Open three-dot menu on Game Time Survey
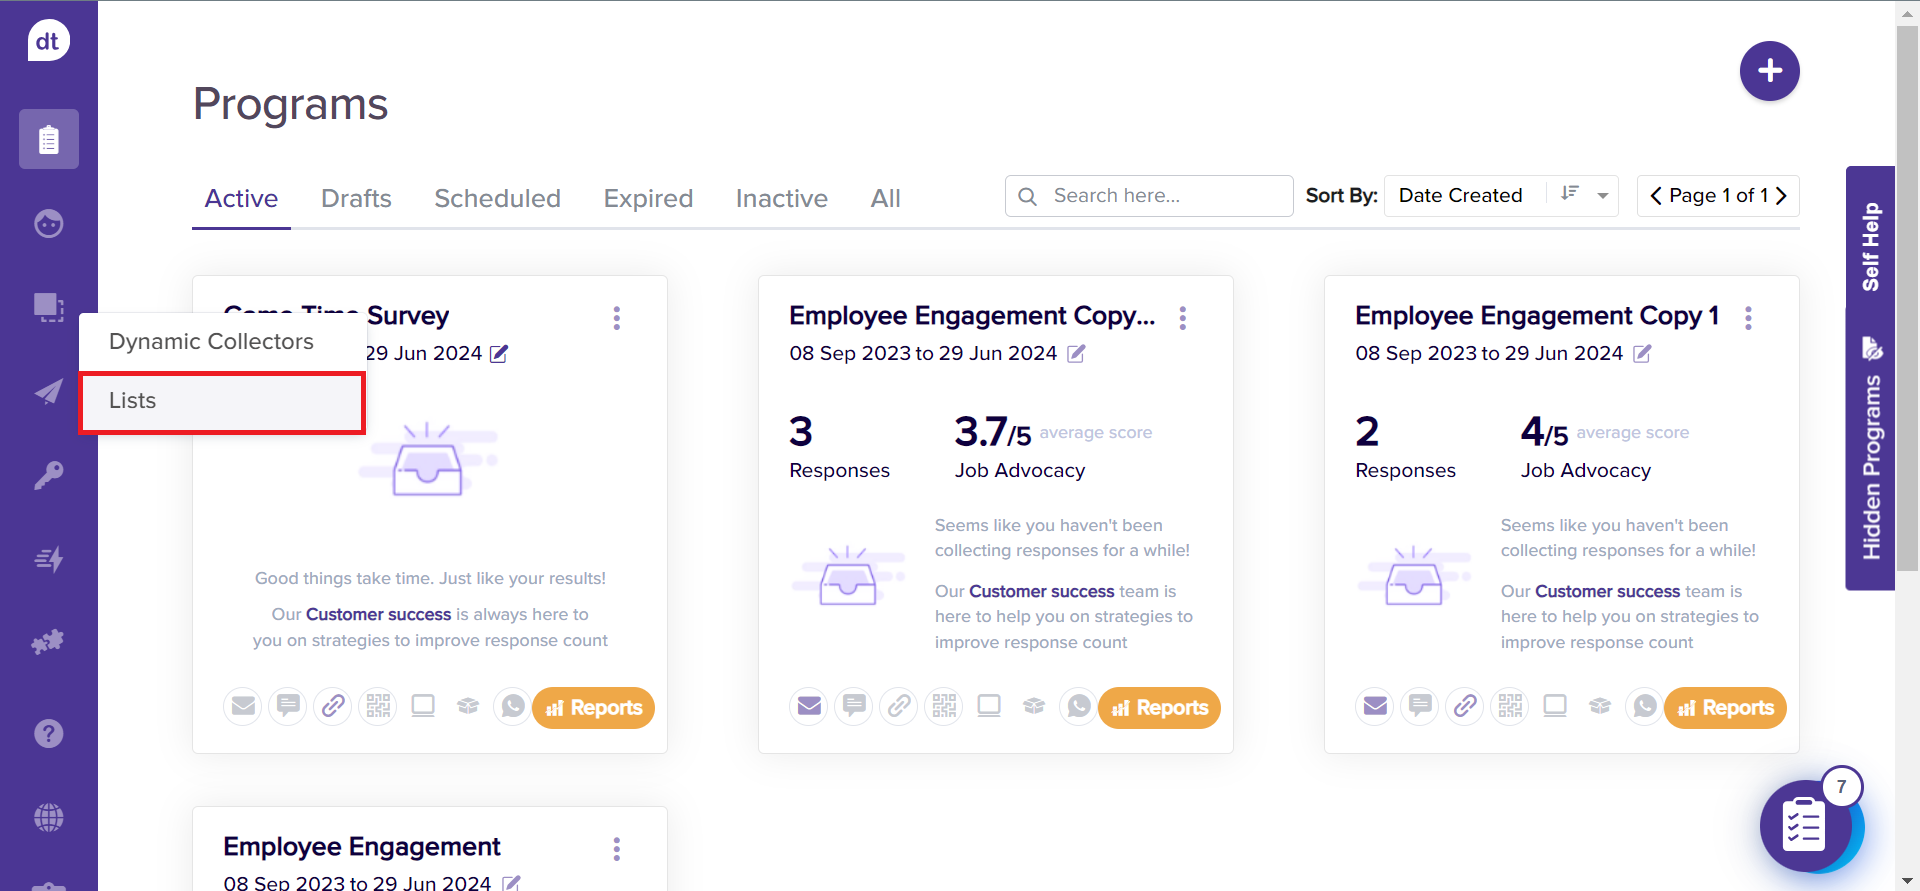This screenshot has height=891, width=1920. pos(616,318)
